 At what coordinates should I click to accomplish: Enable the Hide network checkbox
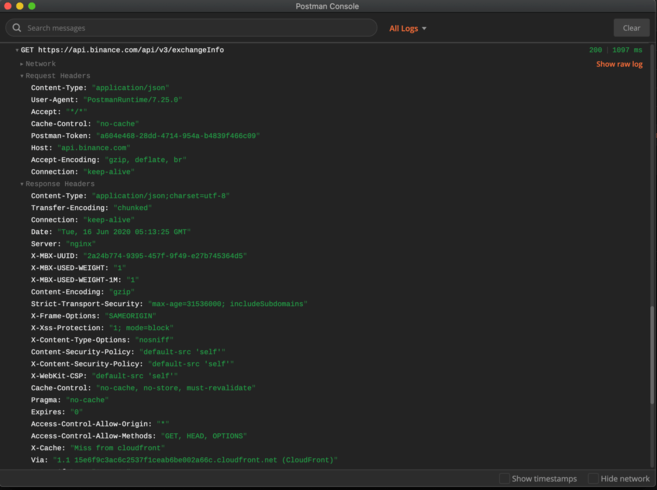click(593, 479)
